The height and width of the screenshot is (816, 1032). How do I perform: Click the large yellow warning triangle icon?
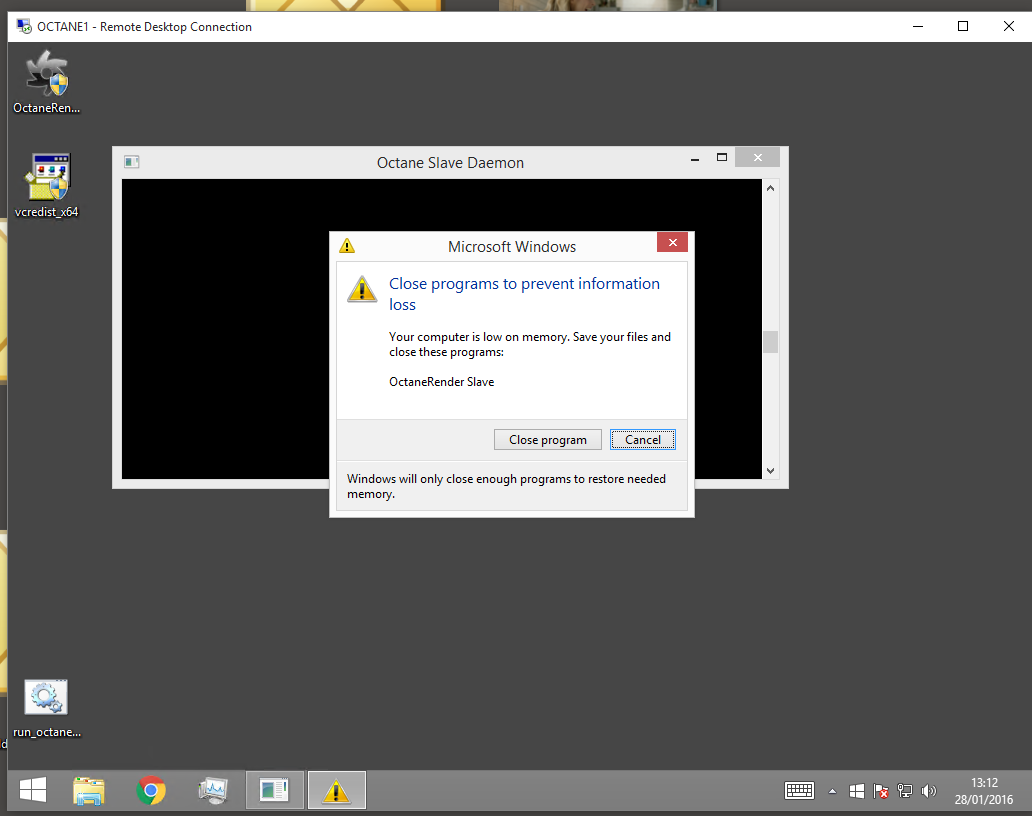pyautogui.click(x=362, y=290)
